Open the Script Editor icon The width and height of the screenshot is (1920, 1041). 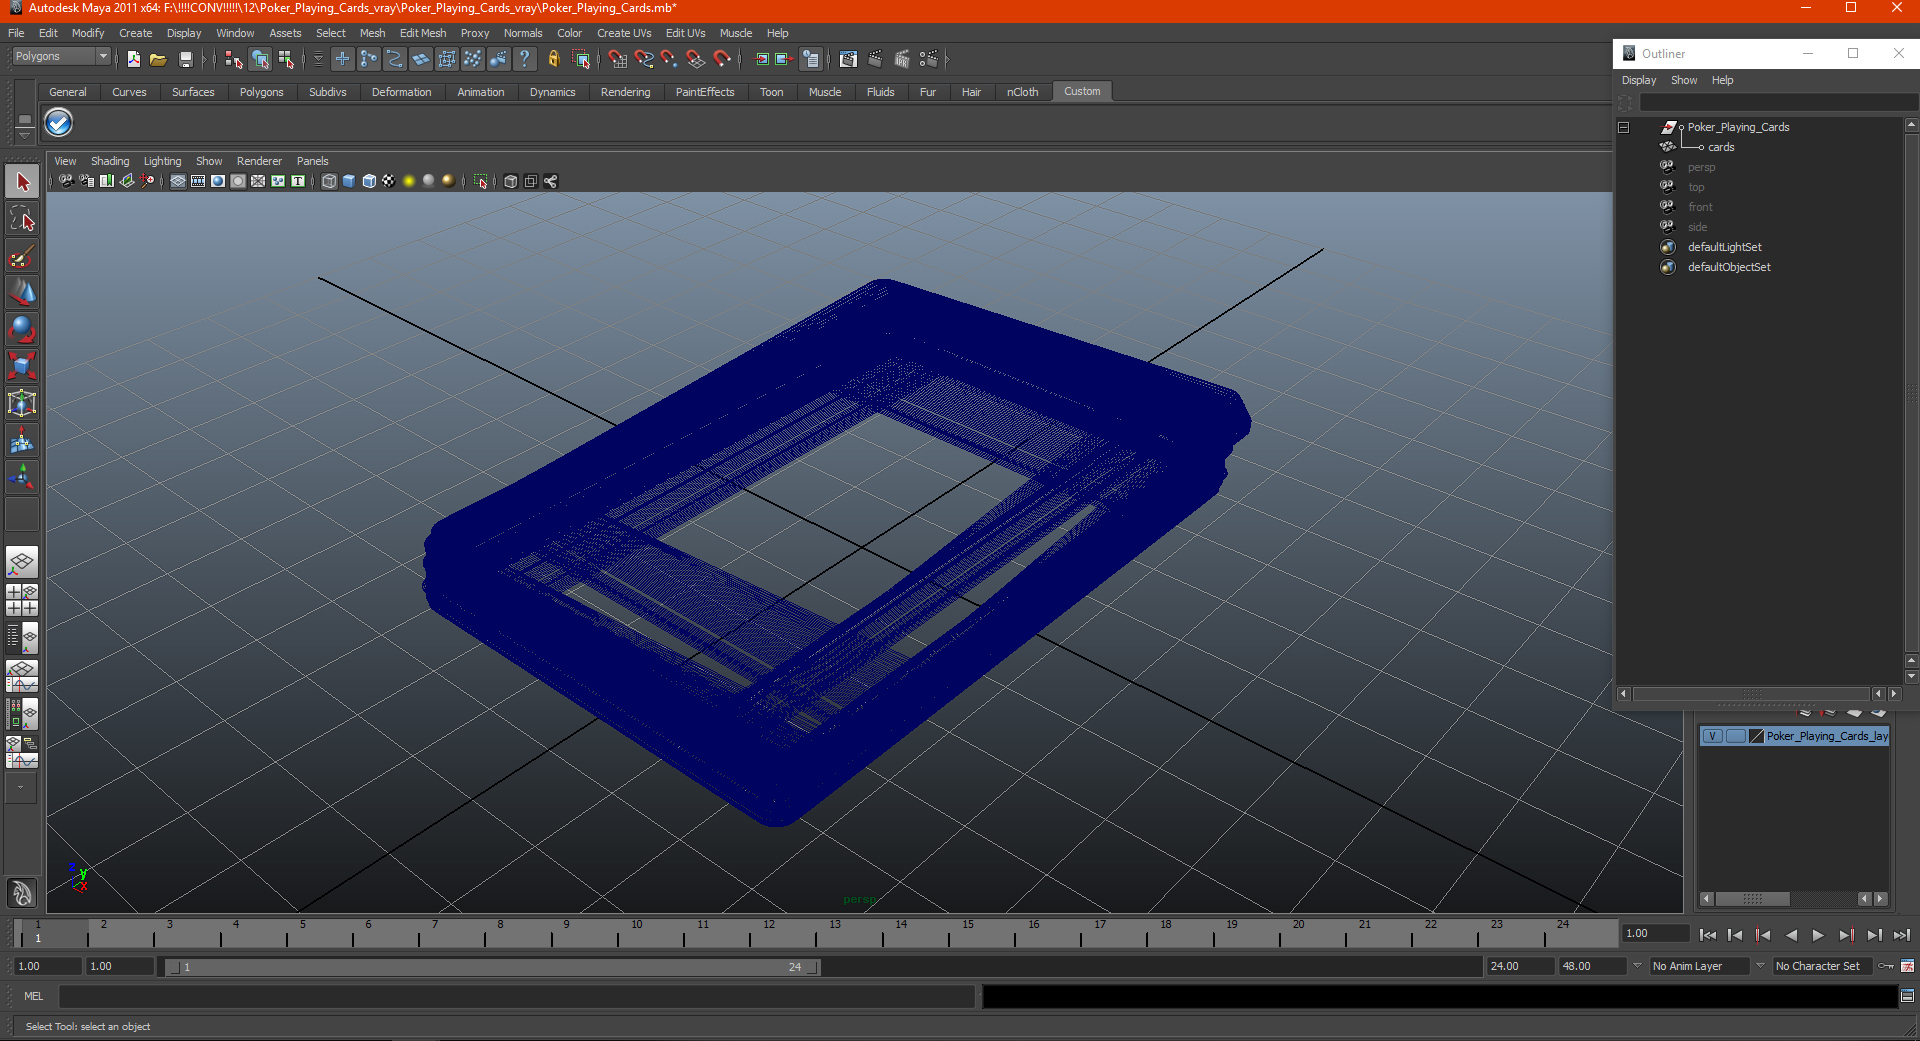pos(1907,996)
